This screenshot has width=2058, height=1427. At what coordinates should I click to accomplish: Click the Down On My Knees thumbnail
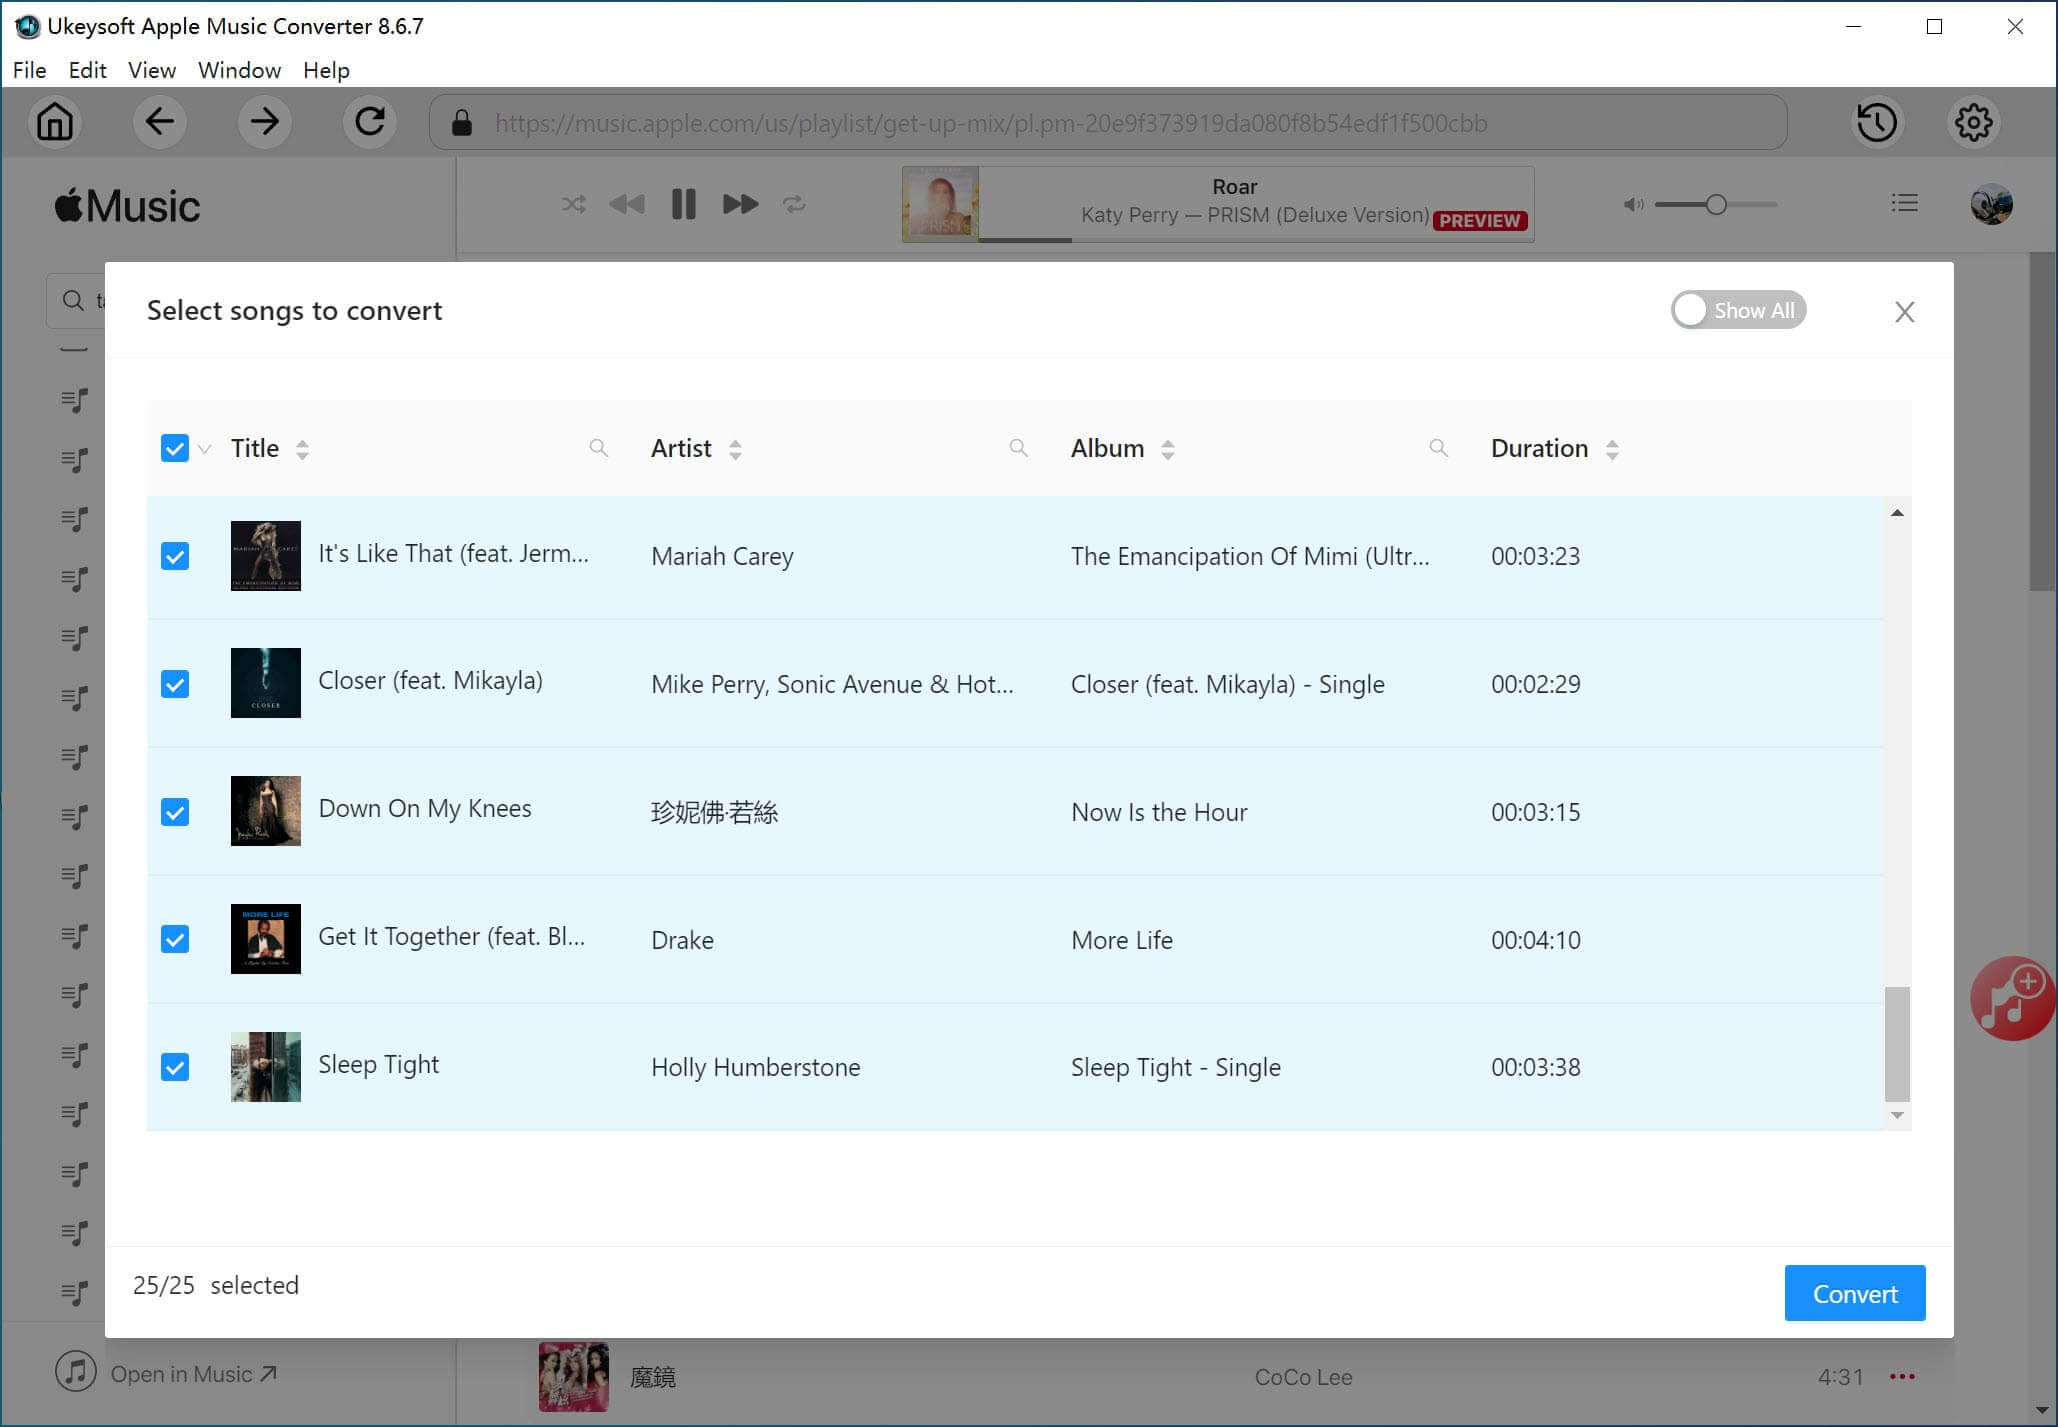264,811
